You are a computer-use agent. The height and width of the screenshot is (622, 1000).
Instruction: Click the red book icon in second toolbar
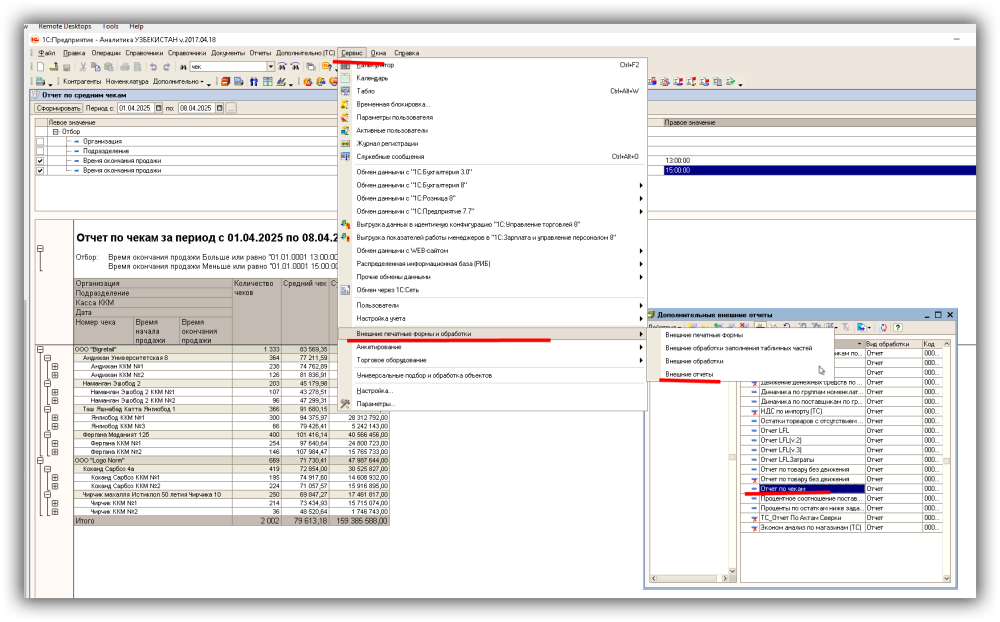pos(225,82)
